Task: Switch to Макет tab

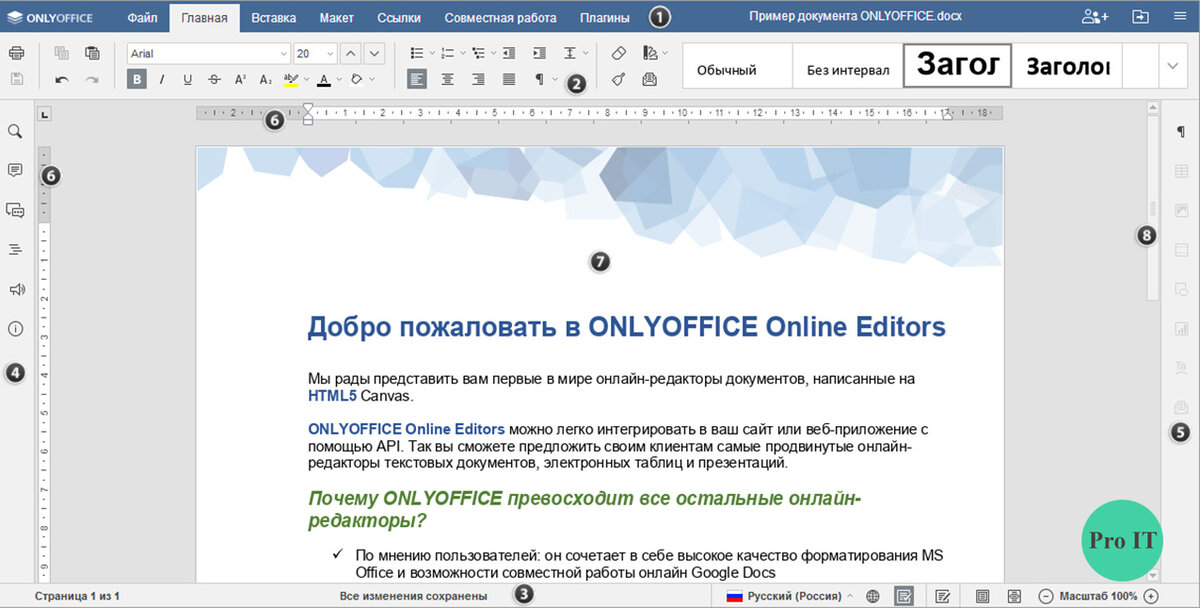Action: click(x=336, y=18)
